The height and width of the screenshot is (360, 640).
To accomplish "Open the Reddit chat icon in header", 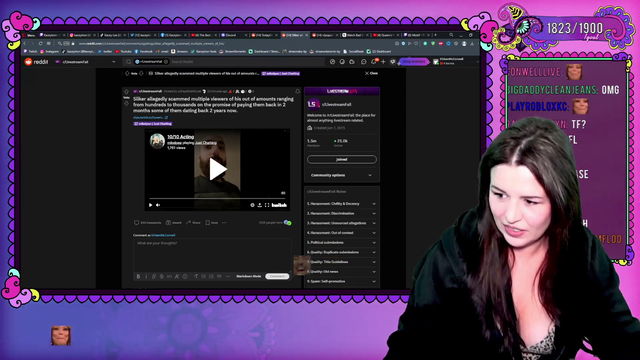I will click(363, 62).
